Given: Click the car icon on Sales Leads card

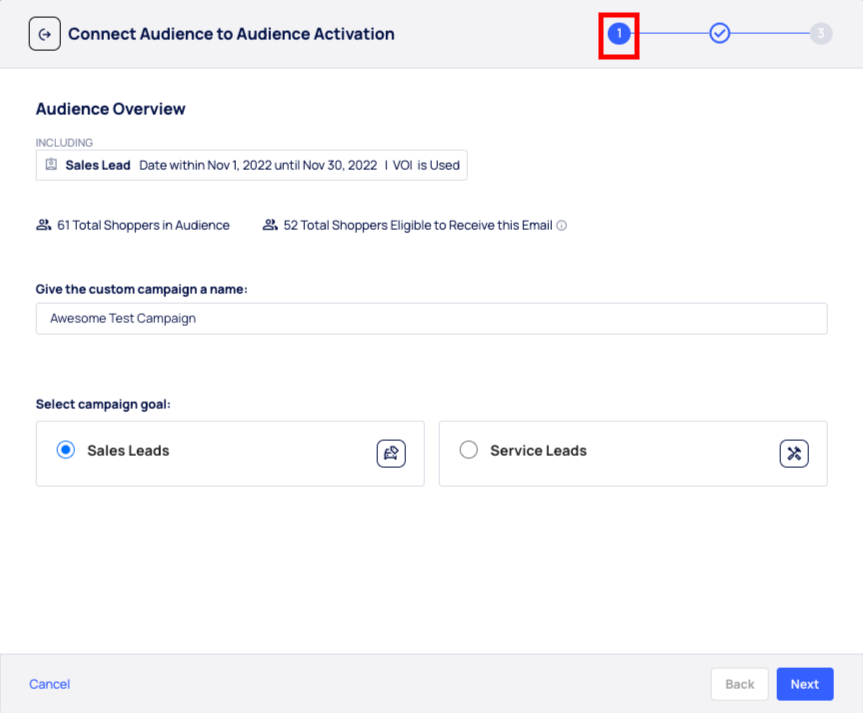Looking at the screenshot, I should pyautogui.click(x=391, y=453).
